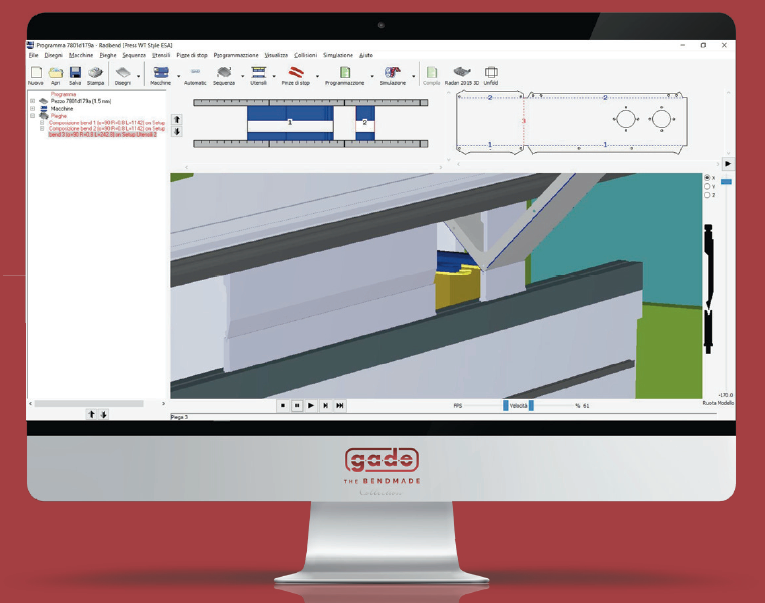Click the Velocità speed slider handle
The height and width of the screenshot is (603, 765).
(x=531, y=405)
